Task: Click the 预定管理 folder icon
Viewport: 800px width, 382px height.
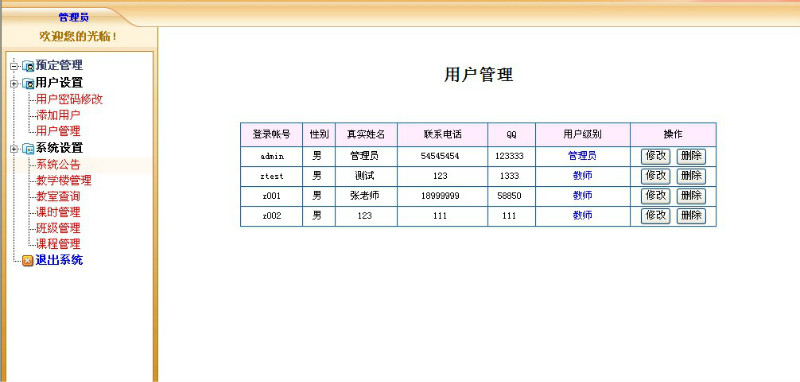Action: (x=28, y=66)
